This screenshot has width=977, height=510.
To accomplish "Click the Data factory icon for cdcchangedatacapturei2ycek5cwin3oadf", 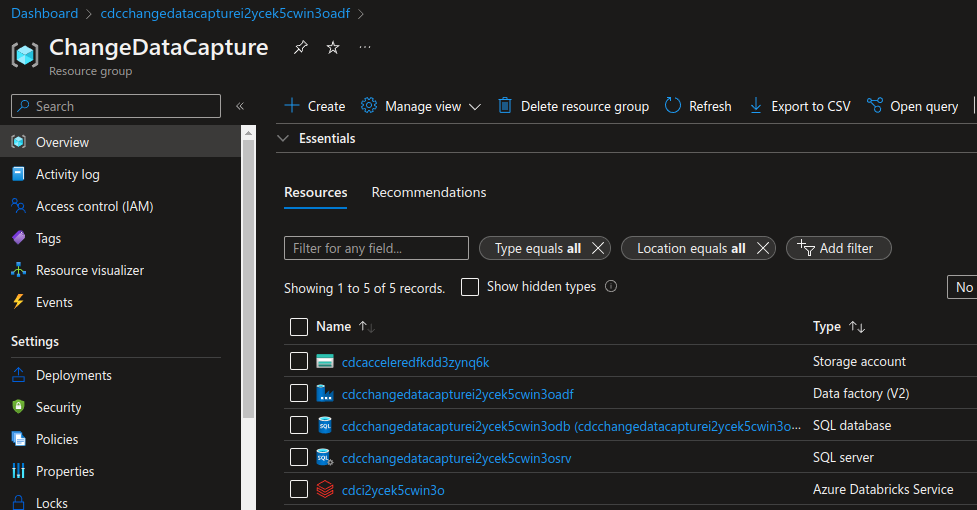I will (325, 394).
